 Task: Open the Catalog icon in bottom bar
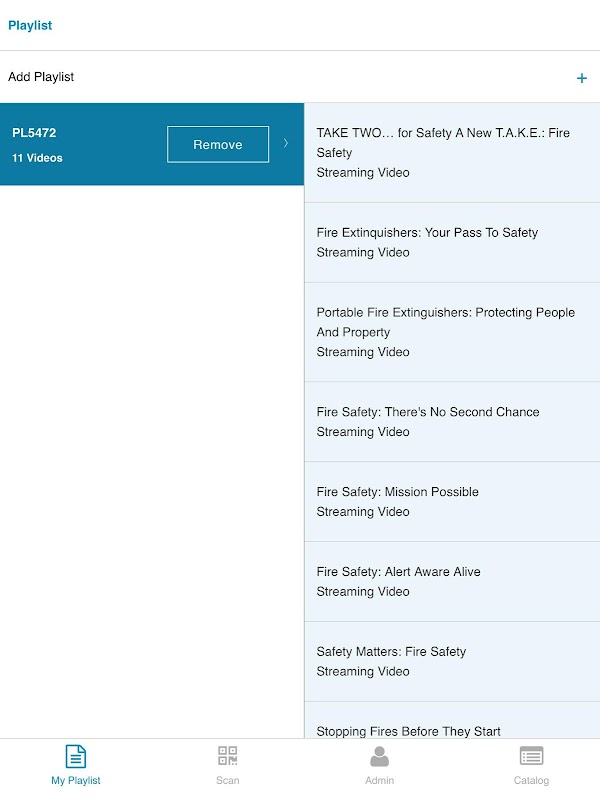tap(531, 756)
